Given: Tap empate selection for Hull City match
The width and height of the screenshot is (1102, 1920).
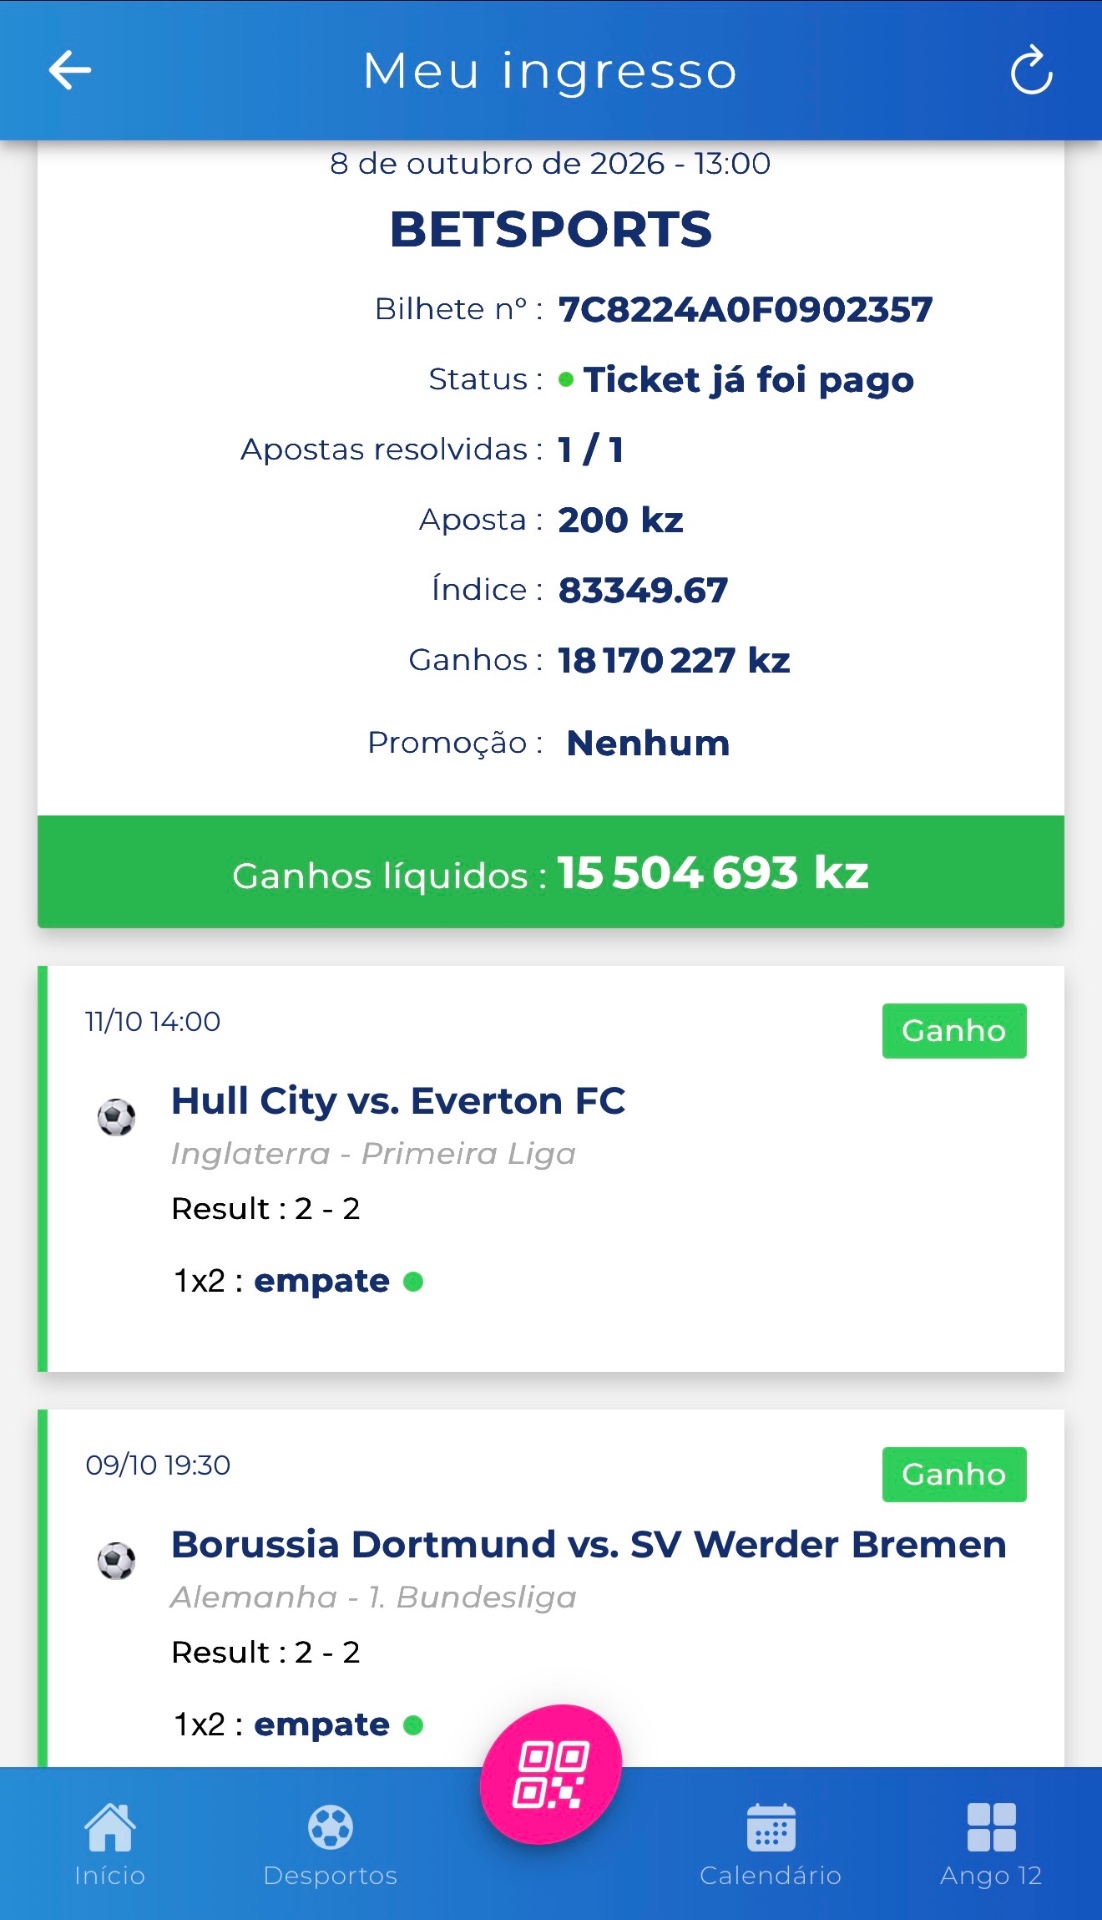Looking at the screenshot, I should click(321, 1281).
